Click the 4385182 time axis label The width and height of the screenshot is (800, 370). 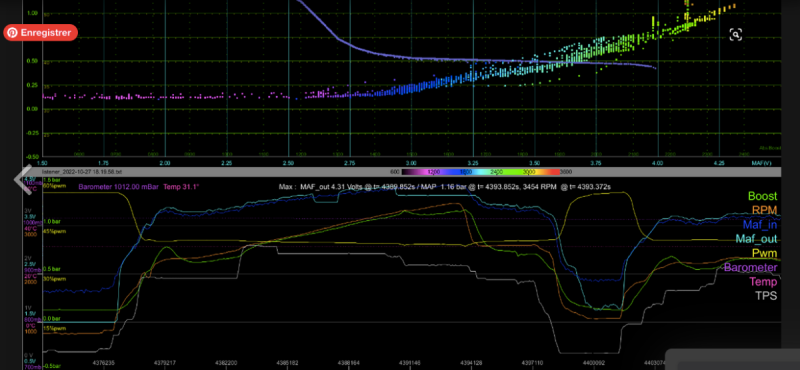[x=287, y=363]
